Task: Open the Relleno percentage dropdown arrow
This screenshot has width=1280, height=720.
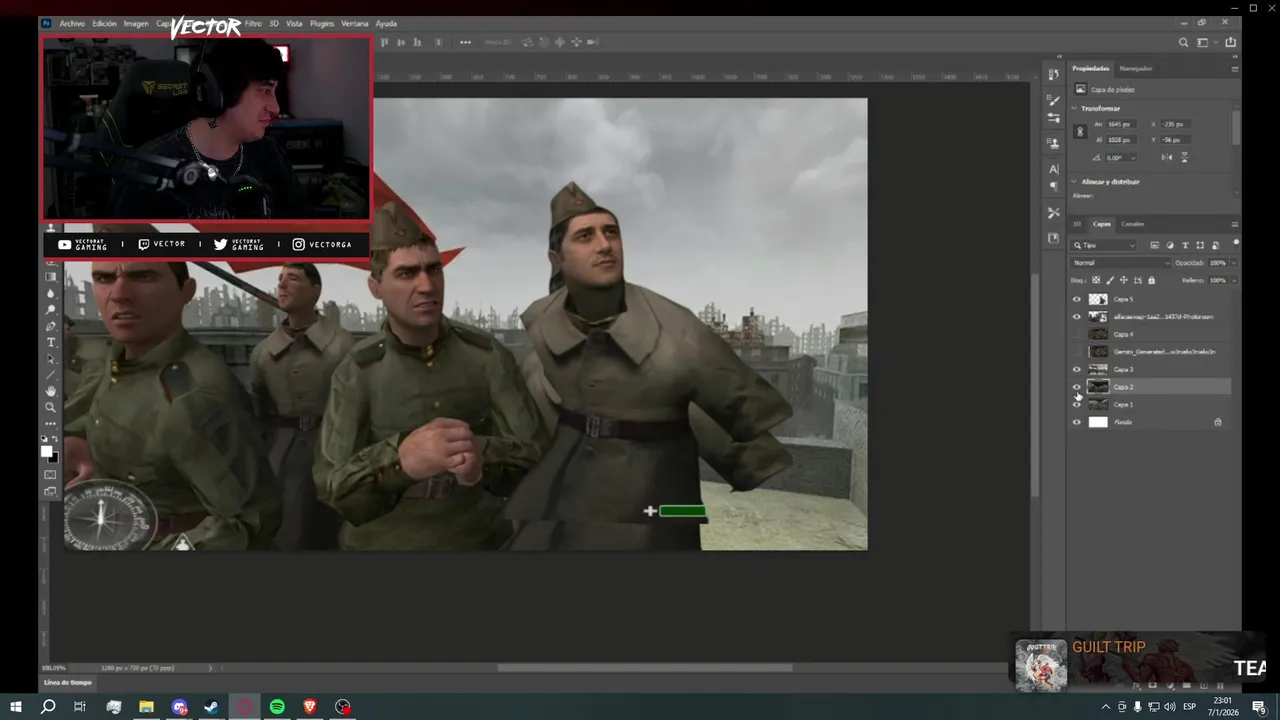Action: tap(1234, 280)
